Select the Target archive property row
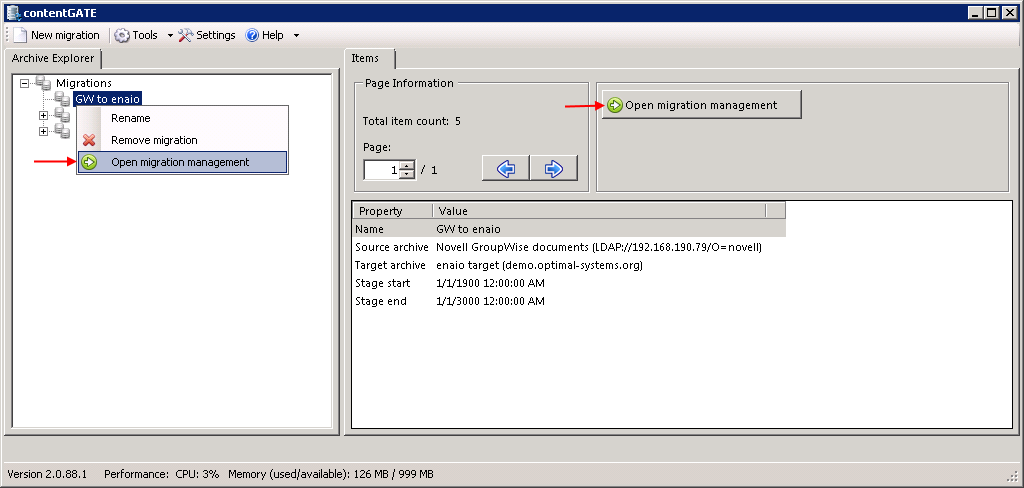 click(569, 265)
